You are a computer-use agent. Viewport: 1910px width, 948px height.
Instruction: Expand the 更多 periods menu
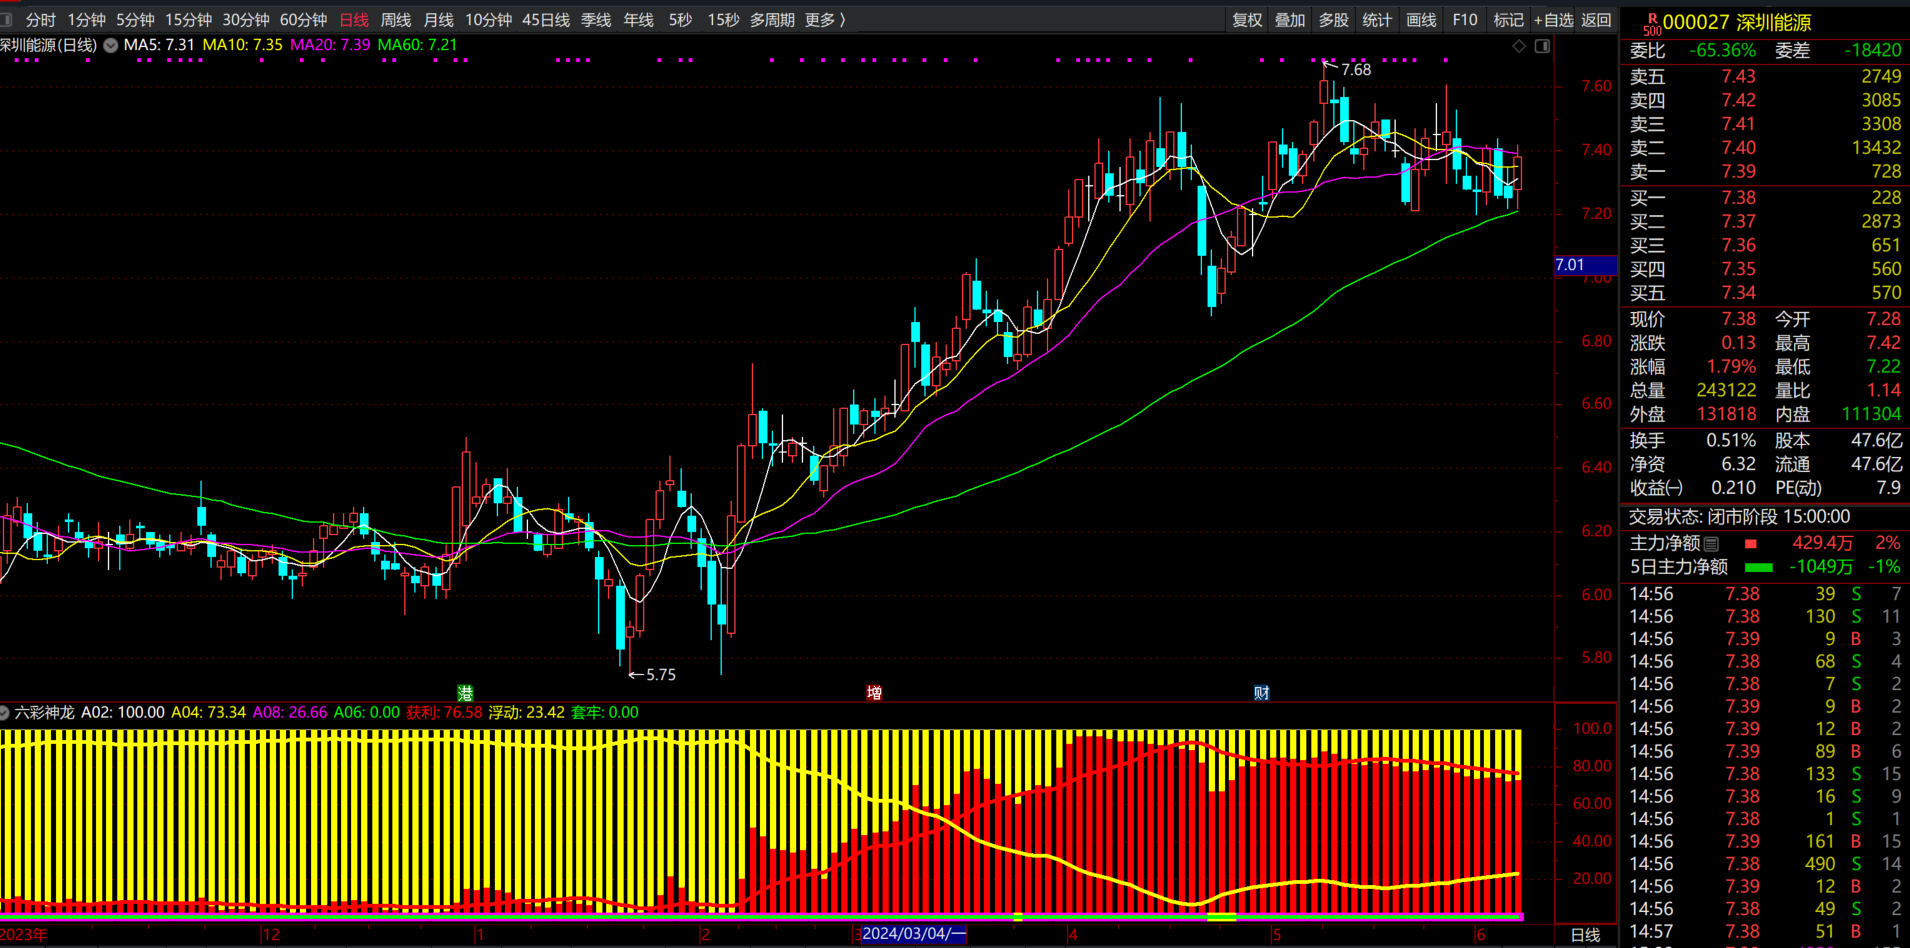pyautogui.click(x=825, y=20)
